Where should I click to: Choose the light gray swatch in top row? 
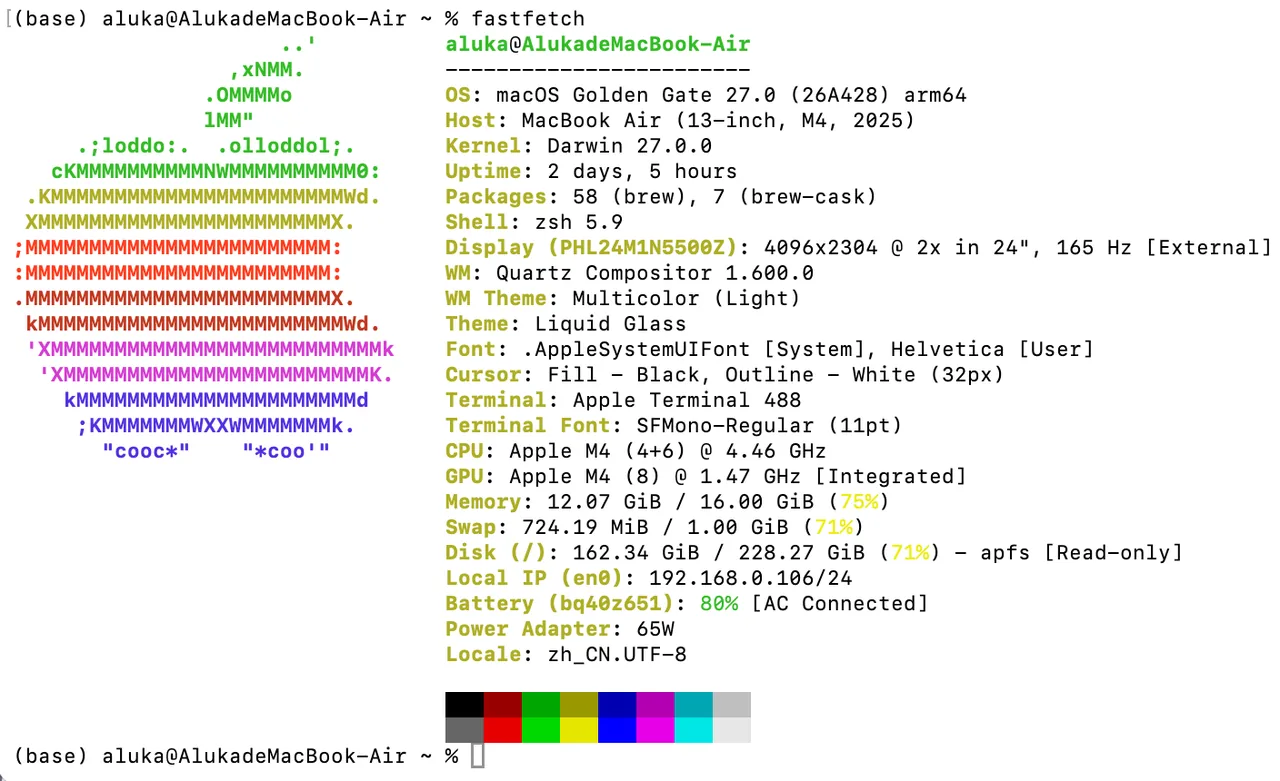[x=731, y=704]
